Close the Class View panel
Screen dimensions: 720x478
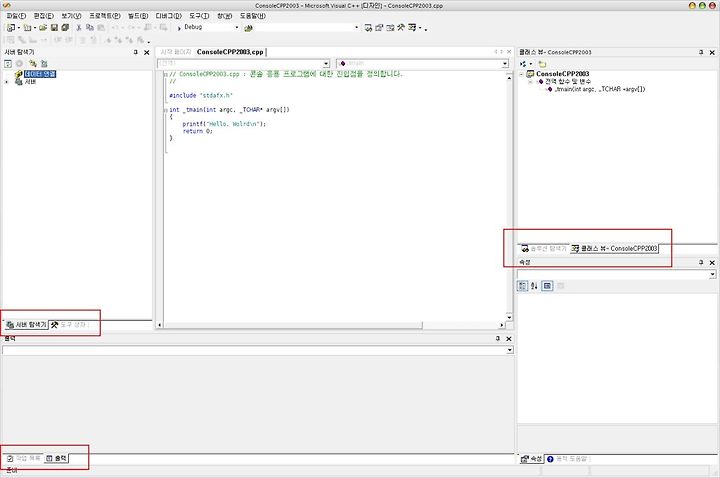click(712, 52)
